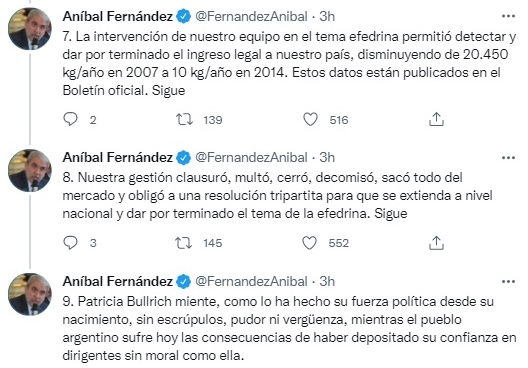The image size is (528, 368).
Task: Click the verified badge on tweet 8
Action: (184, 158)
